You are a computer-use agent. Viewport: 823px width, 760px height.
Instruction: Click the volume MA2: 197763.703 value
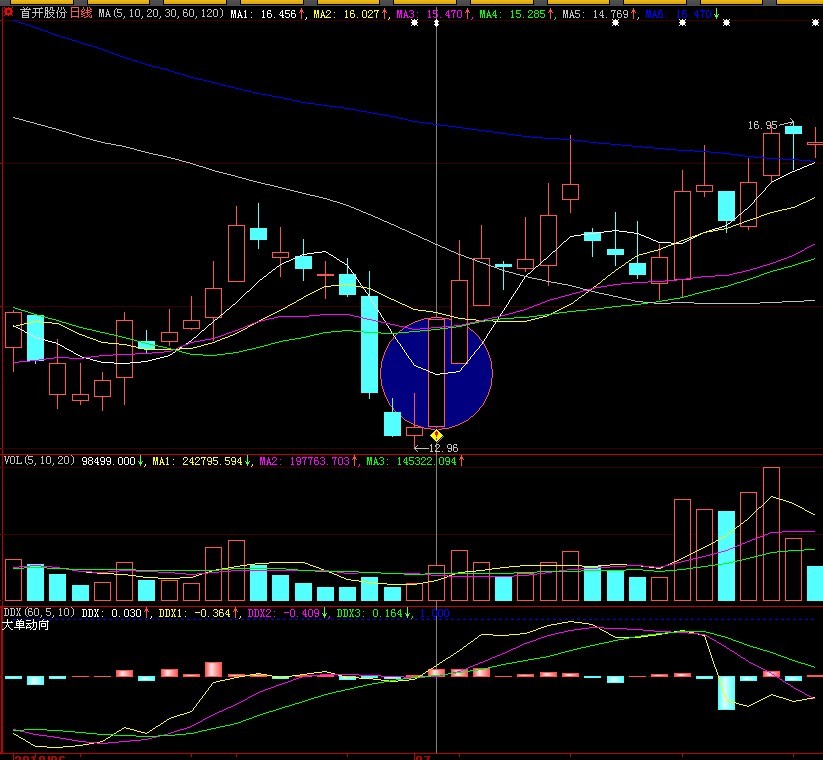[x=304, y=461]
